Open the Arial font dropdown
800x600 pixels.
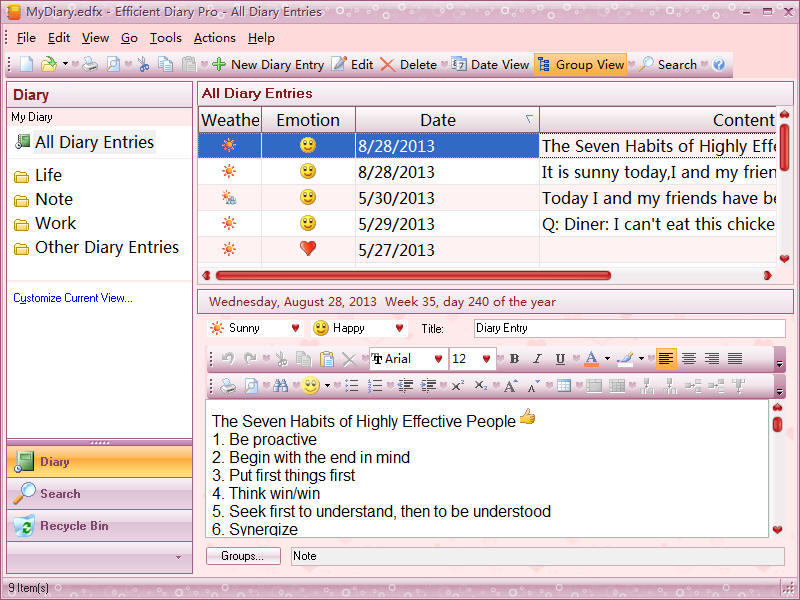438,359
